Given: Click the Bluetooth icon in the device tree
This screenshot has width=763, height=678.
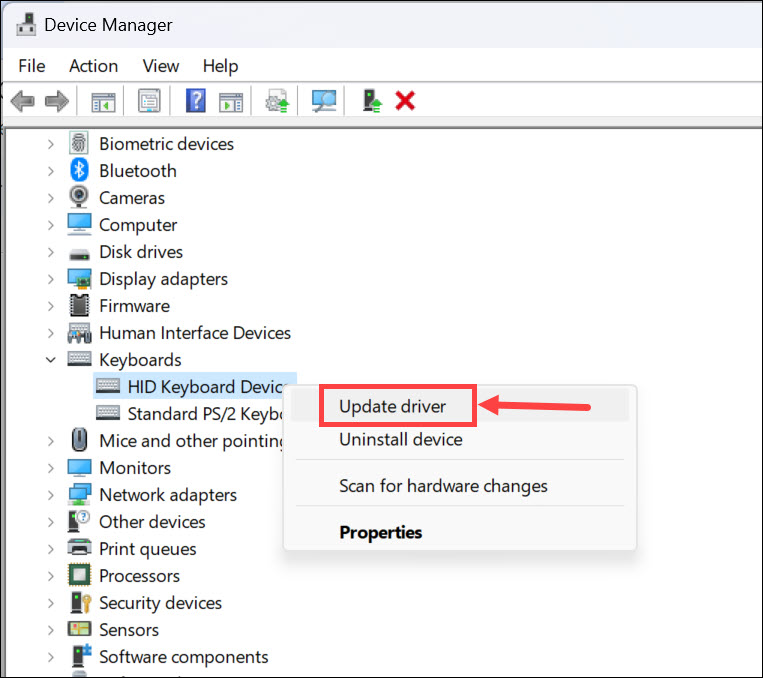Looking at the screenshot, I should pos(79,171).
